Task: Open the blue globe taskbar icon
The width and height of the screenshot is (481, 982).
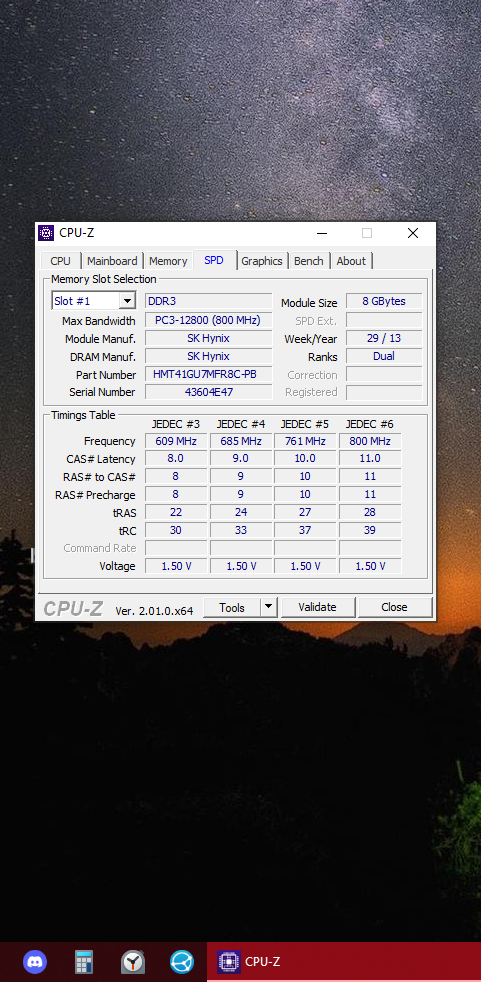Action: point(182,961)
